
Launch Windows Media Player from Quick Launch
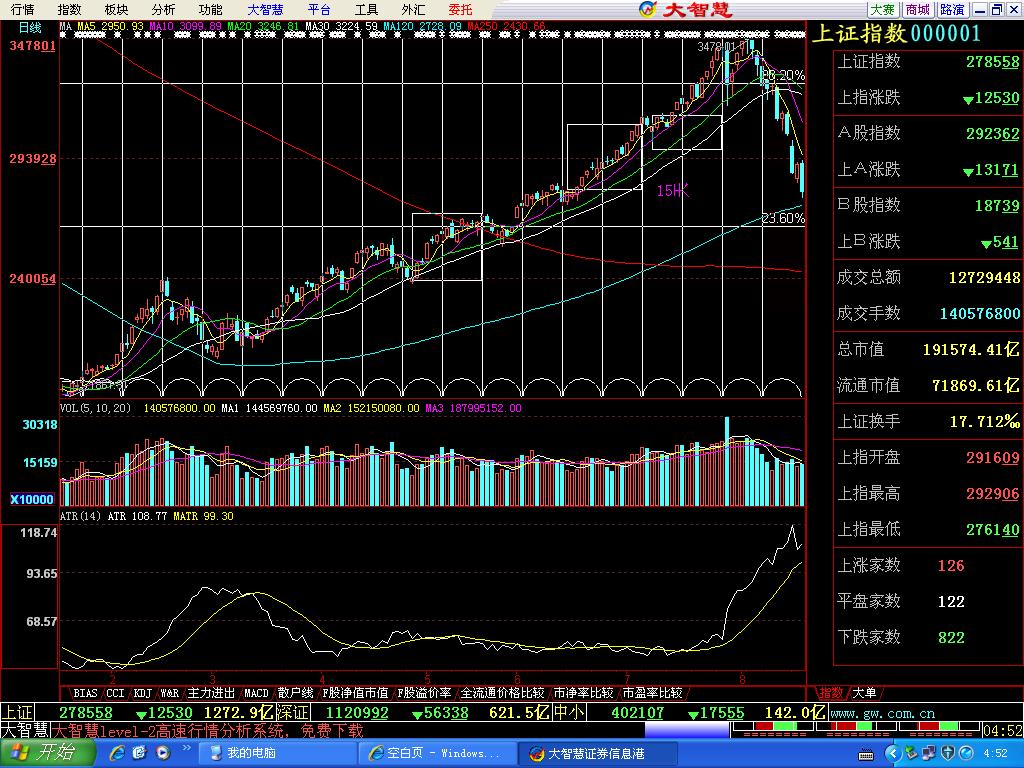(x=161, y=754)
